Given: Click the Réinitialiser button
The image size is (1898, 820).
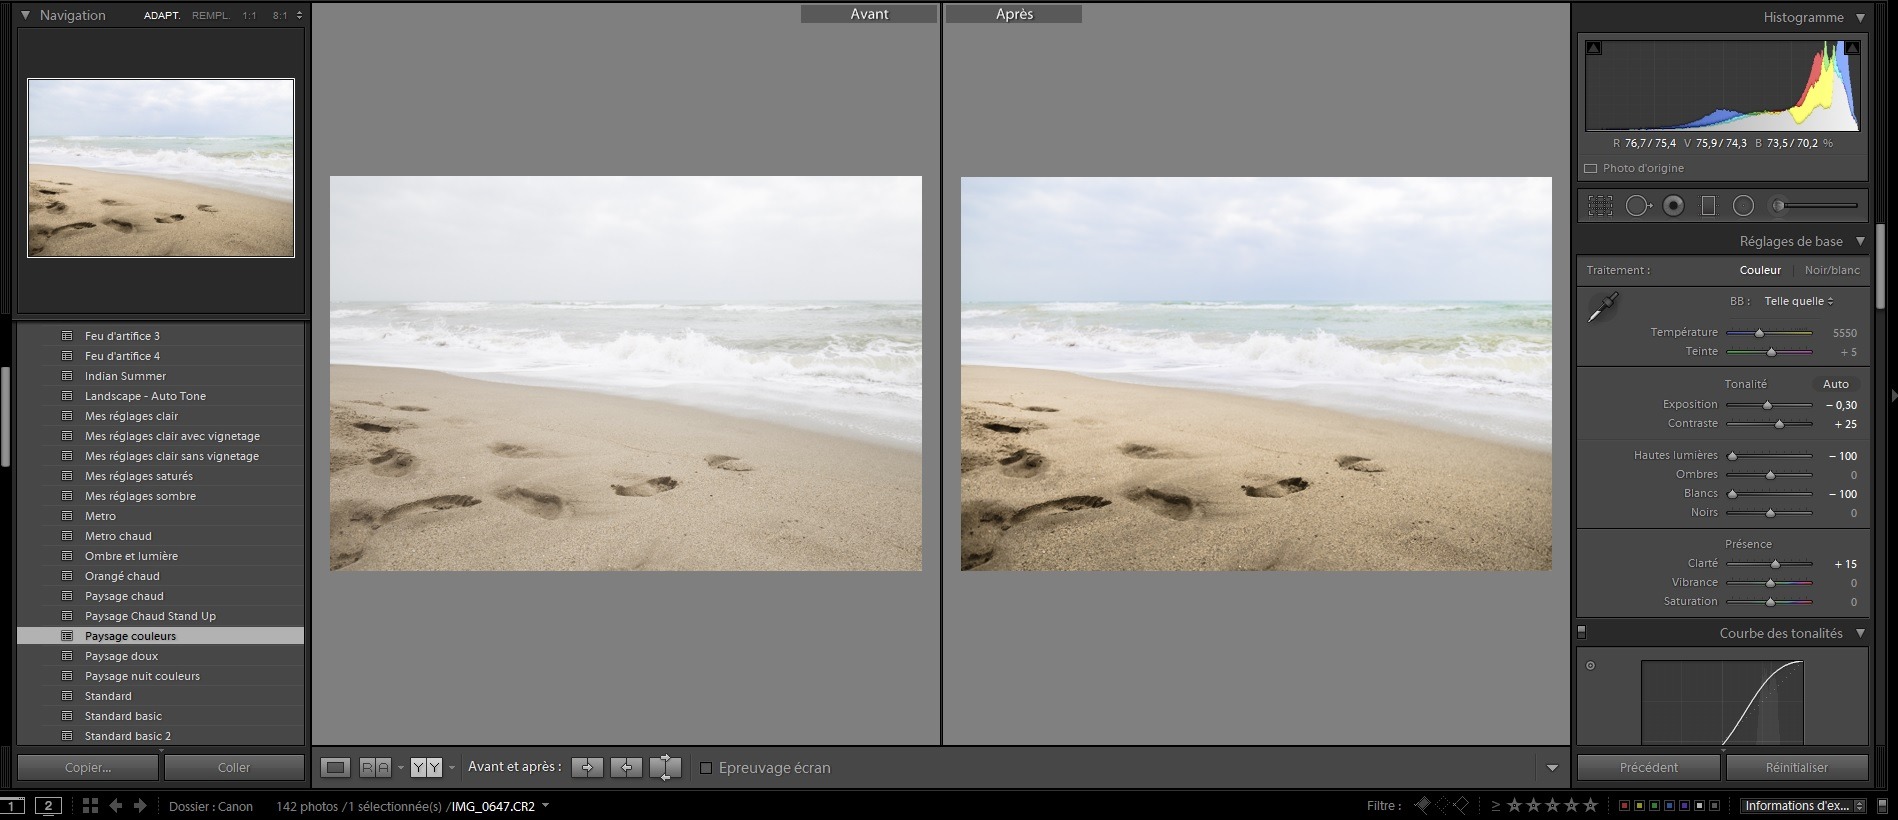Looking at the screenshot, I should (x=1796, y=768).
